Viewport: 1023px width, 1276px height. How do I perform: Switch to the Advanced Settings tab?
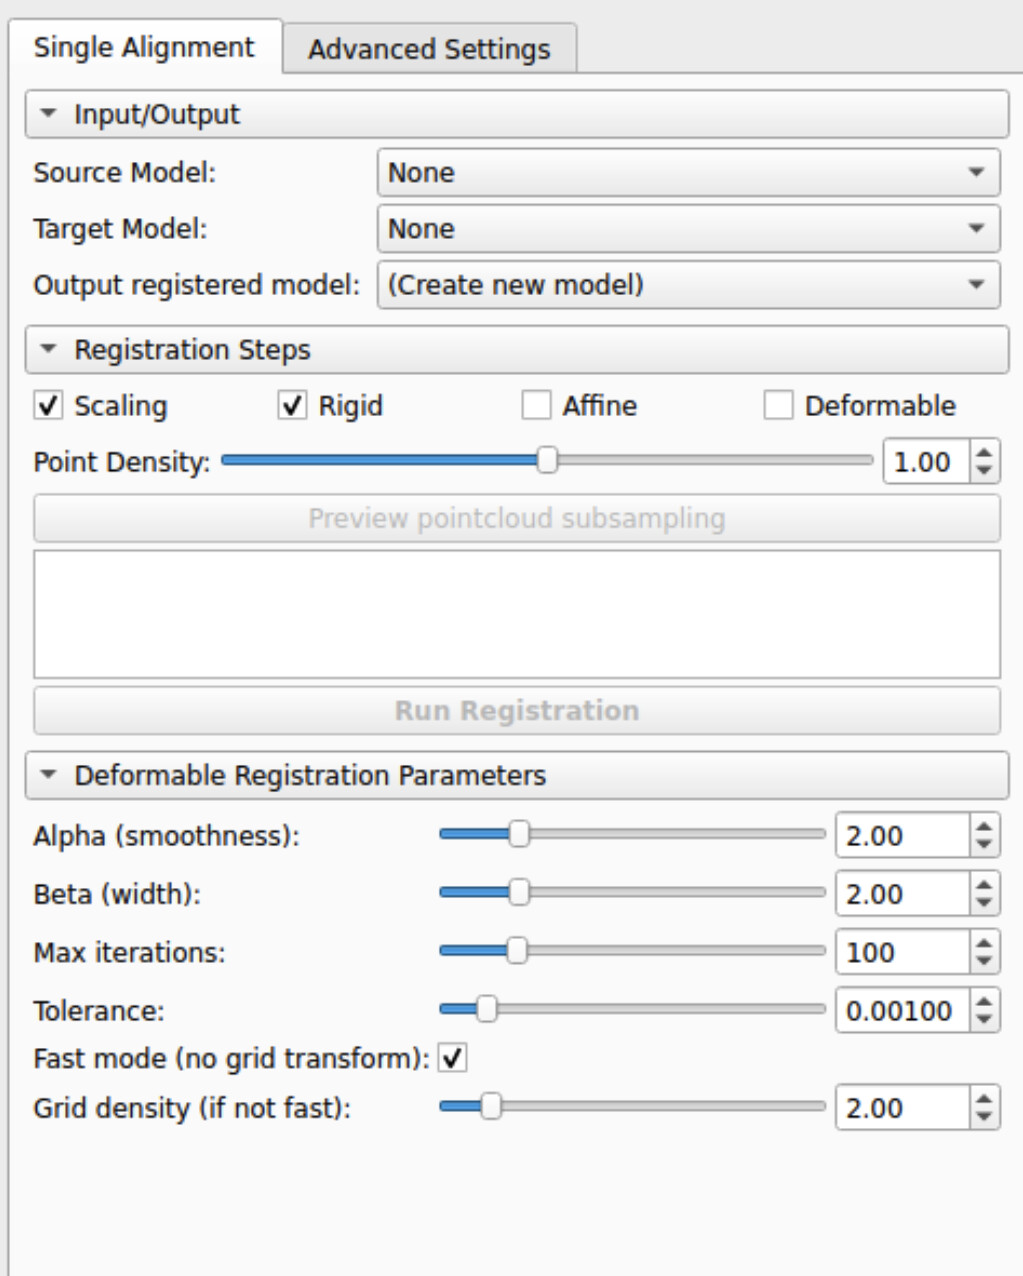pos(429,49)
